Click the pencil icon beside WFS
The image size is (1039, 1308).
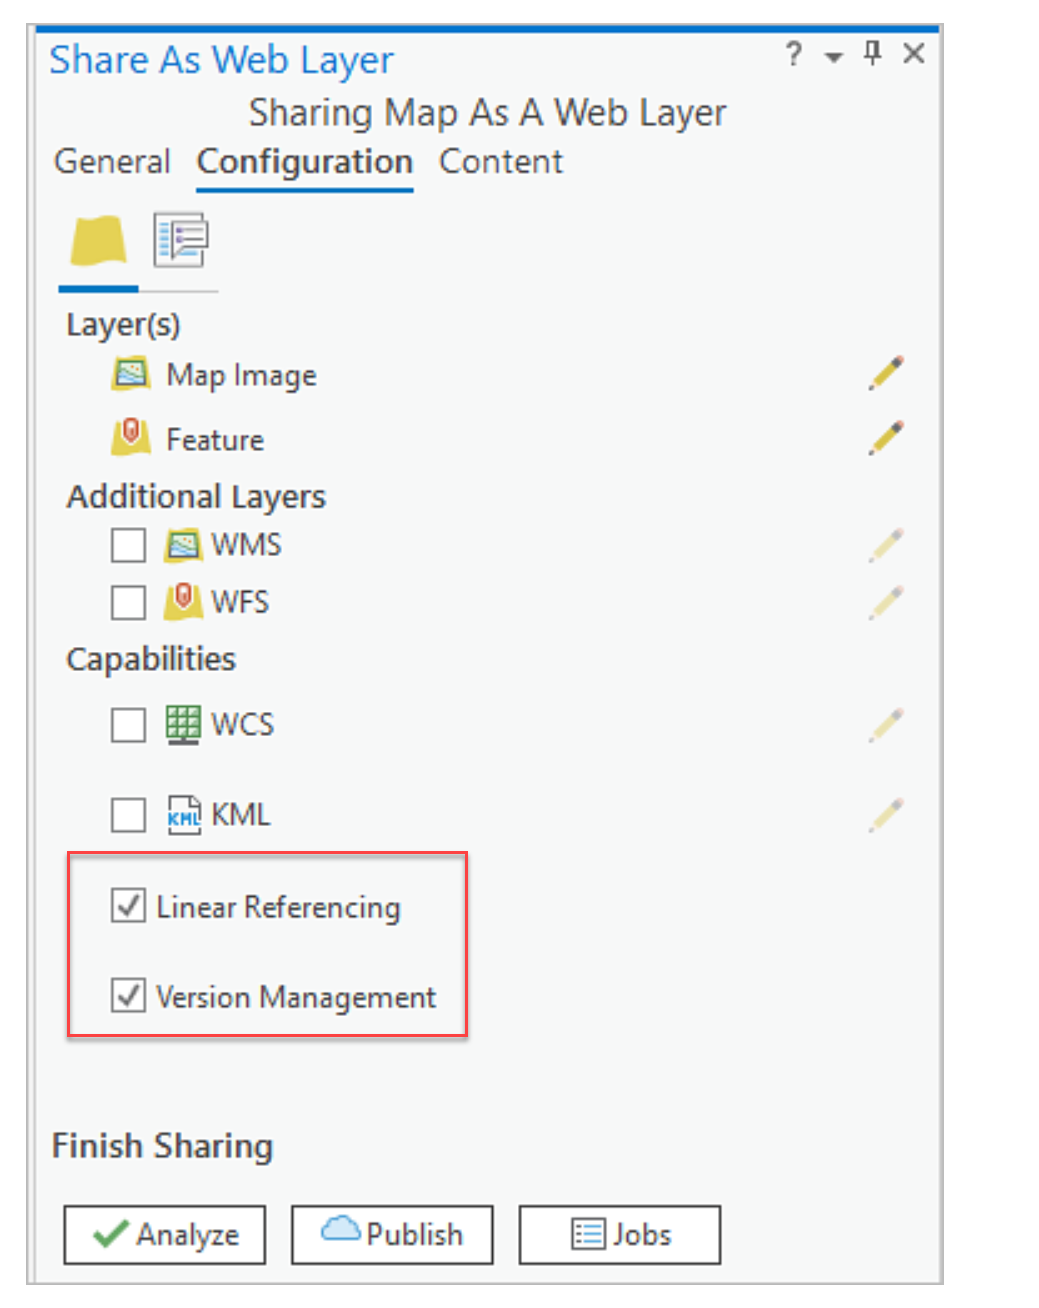pos(886,603)
